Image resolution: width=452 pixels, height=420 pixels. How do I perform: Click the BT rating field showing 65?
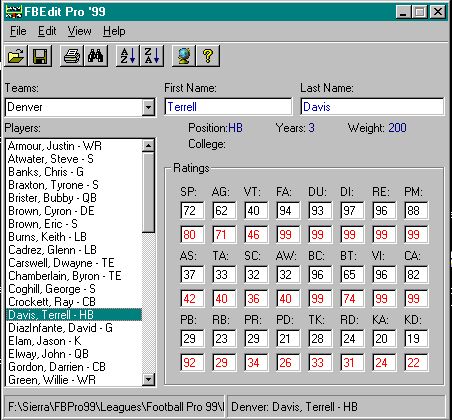pos(352,274)
